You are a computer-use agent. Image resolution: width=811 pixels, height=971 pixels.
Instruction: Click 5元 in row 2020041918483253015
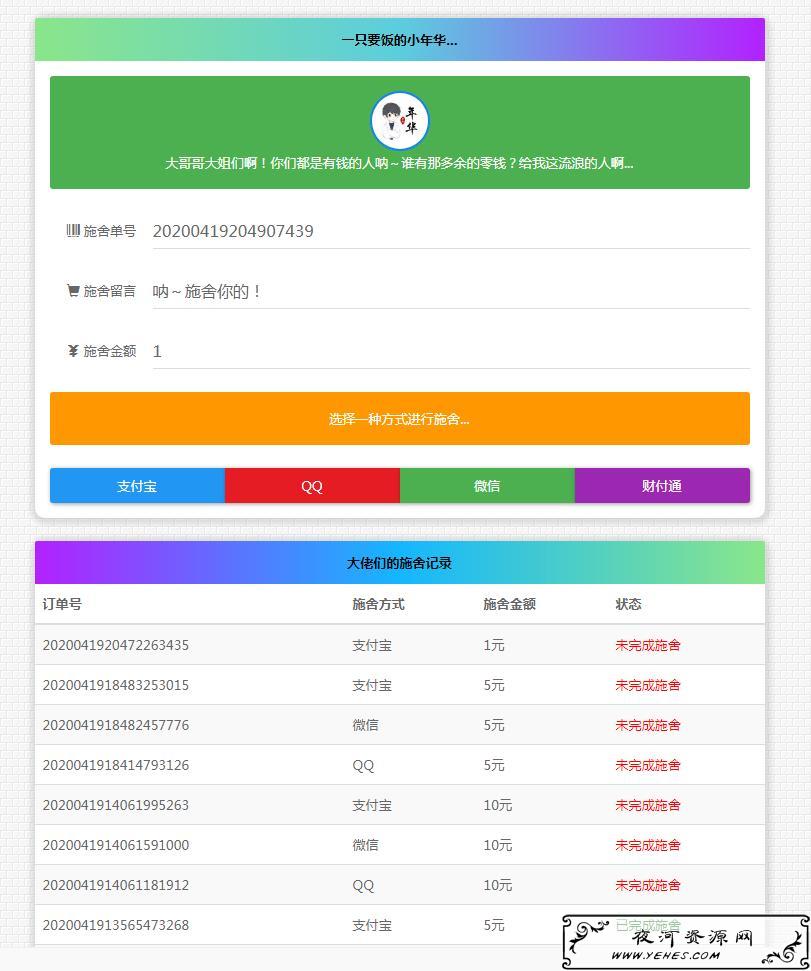tap(494, 685)
